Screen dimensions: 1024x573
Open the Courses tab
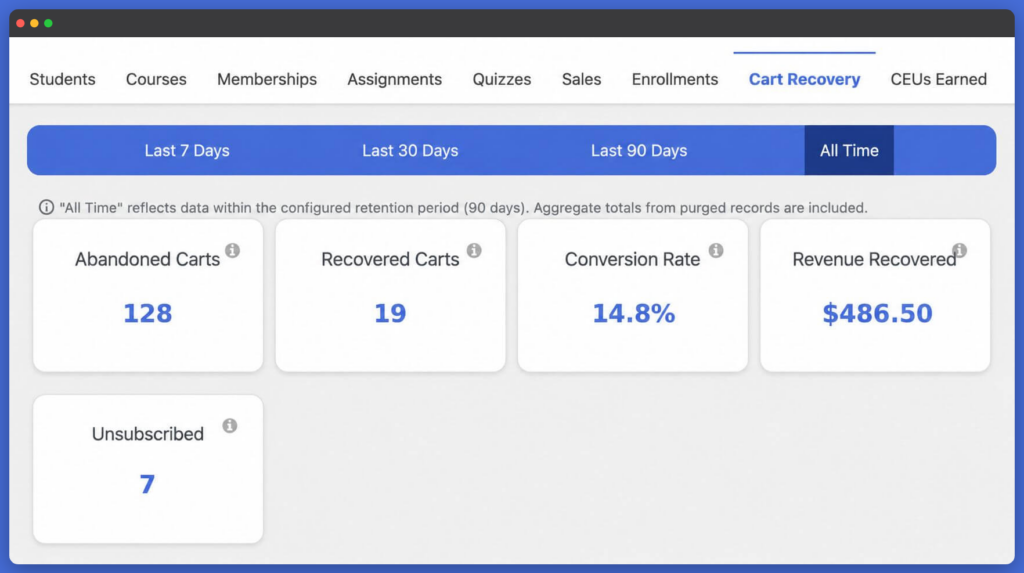[x=156, y=79]
